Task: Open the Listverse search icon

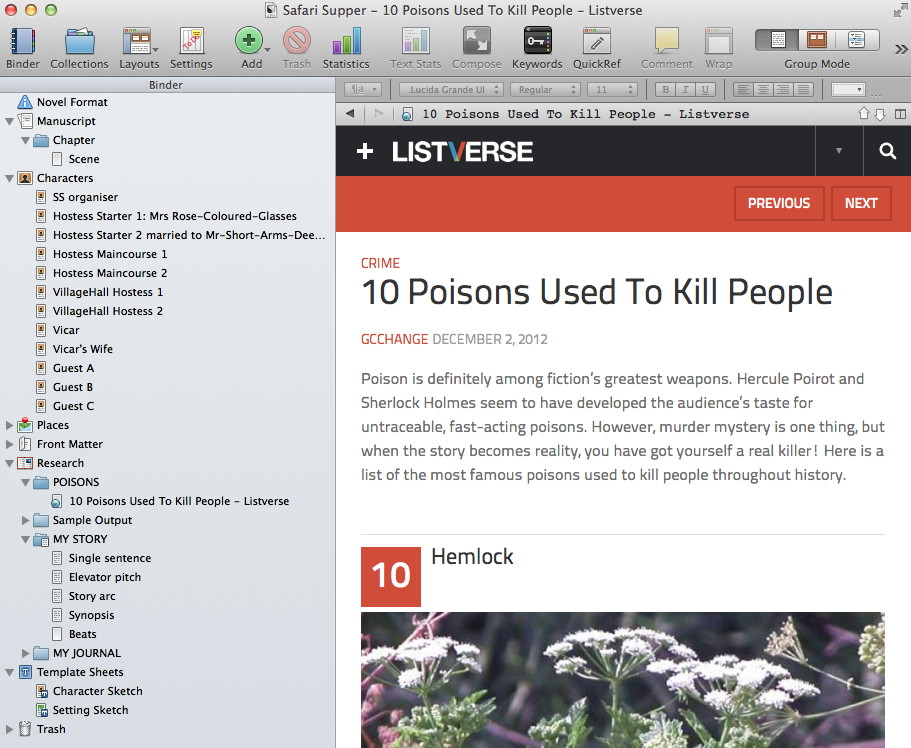Action: [x=887, y=151]
